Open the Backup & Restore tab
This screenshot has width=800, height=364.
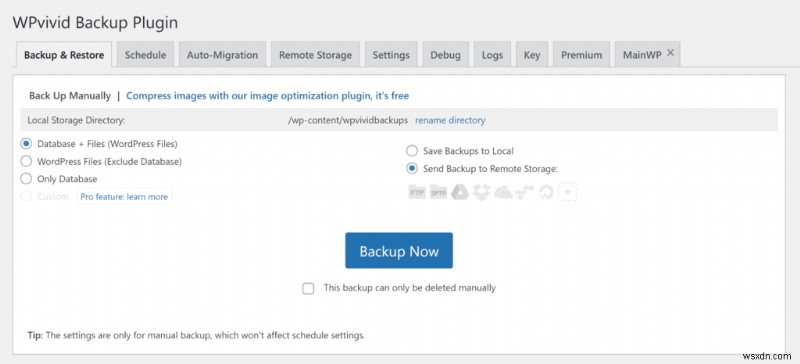[64, 55]
